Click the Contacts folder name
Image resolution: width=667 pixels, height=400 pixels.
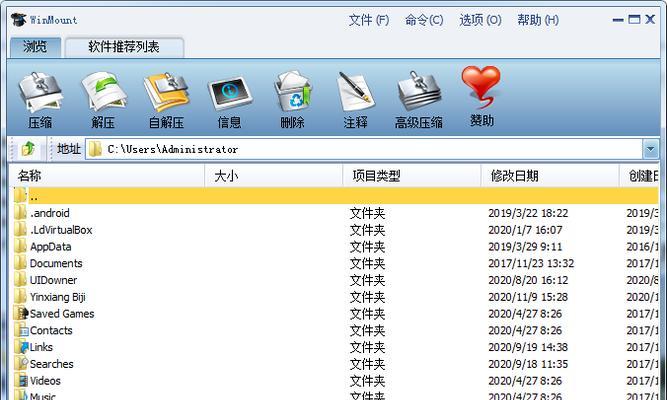[x=51, y=330]
